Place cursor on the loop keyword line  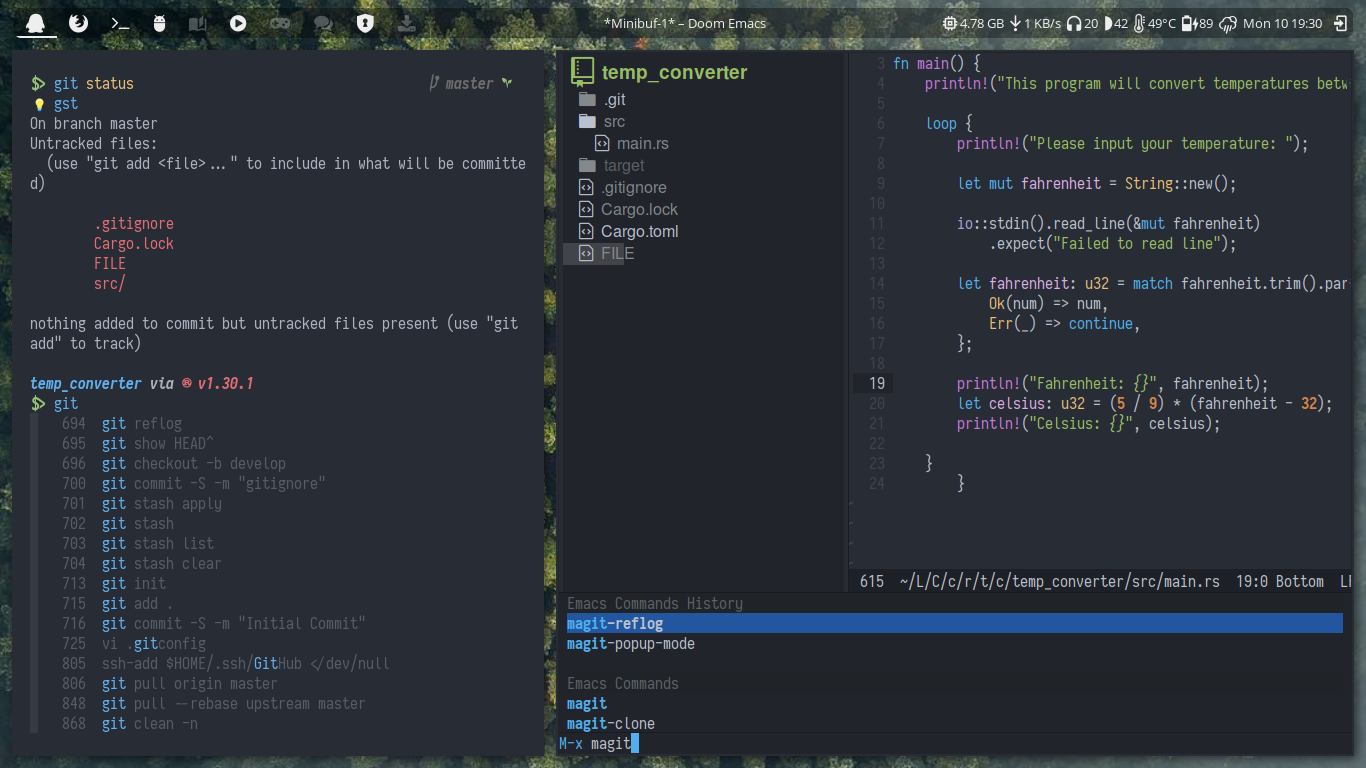click(949, 124)
